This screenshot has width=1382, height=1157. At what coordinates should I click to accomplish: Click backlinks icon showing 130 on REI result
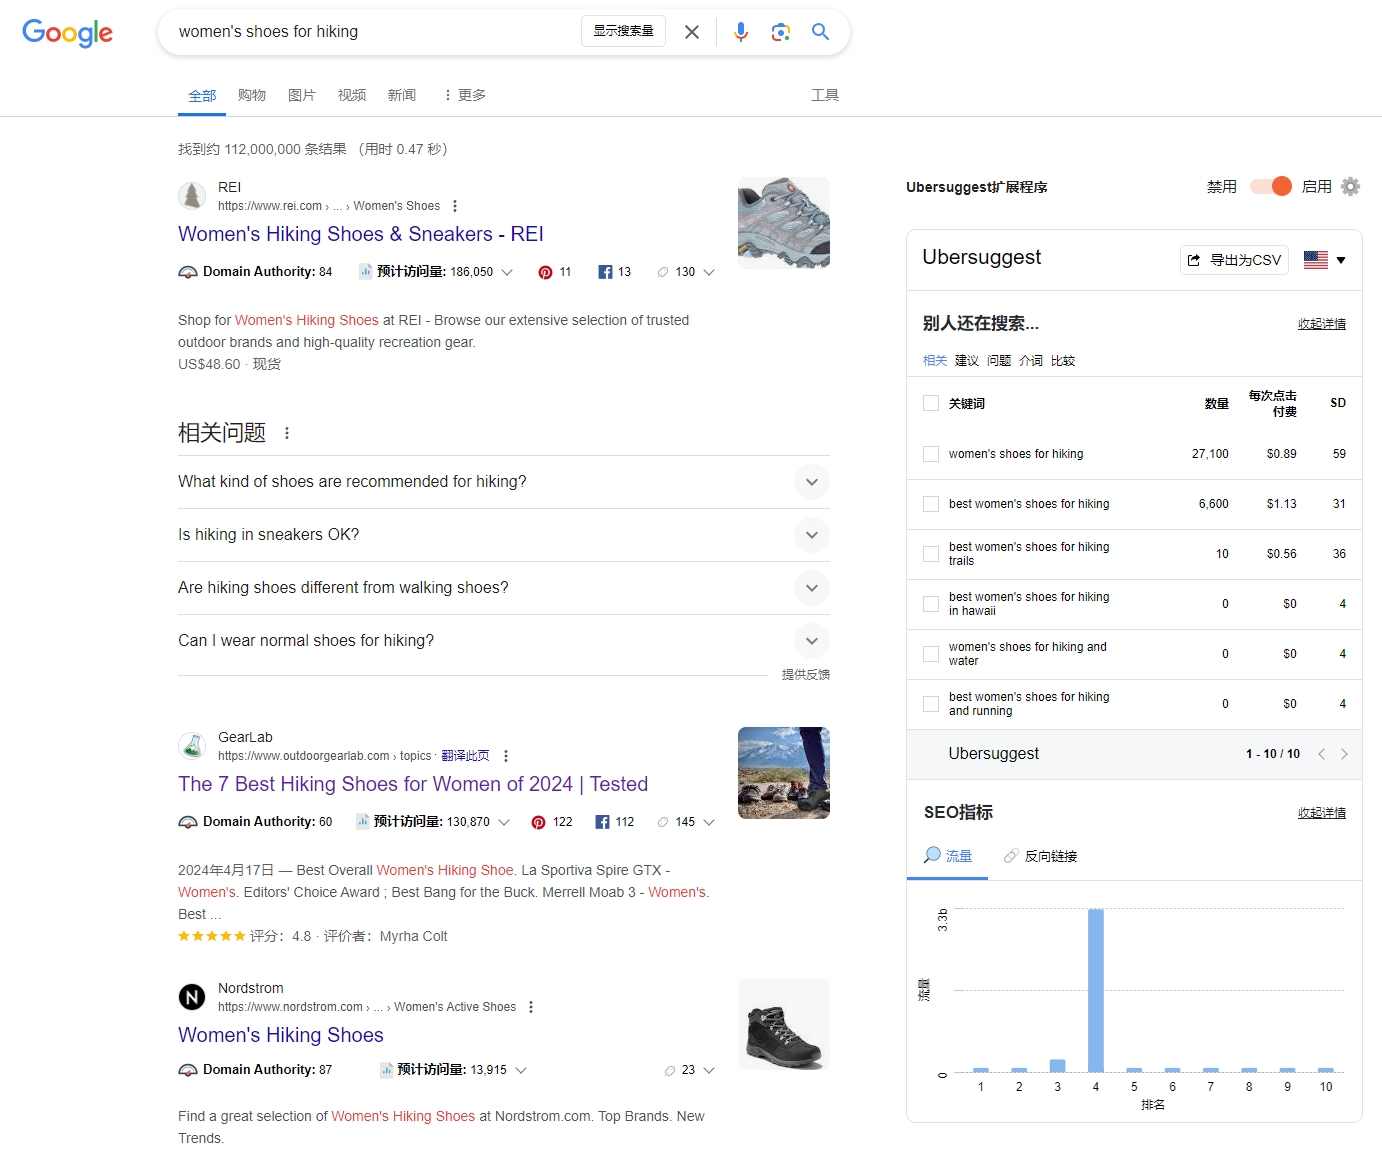(662, 272)
